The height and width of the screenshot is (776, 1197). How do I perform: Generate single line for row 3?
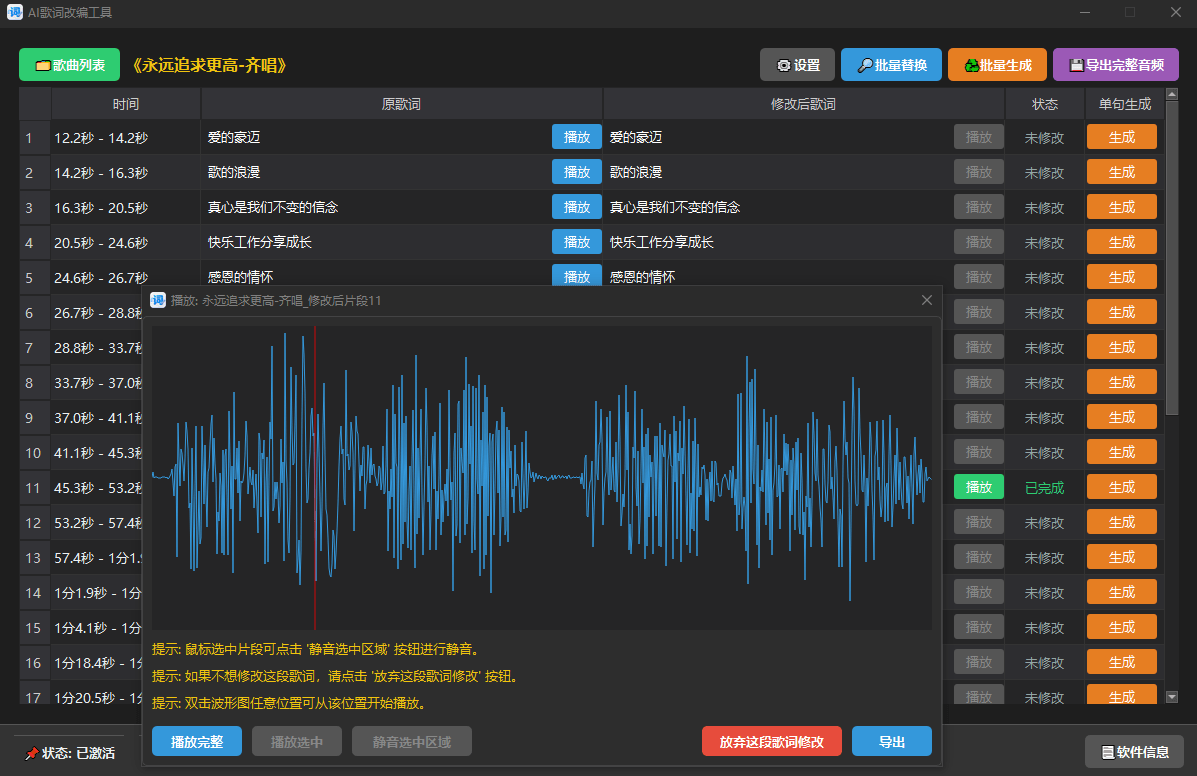click(1121, 207)
